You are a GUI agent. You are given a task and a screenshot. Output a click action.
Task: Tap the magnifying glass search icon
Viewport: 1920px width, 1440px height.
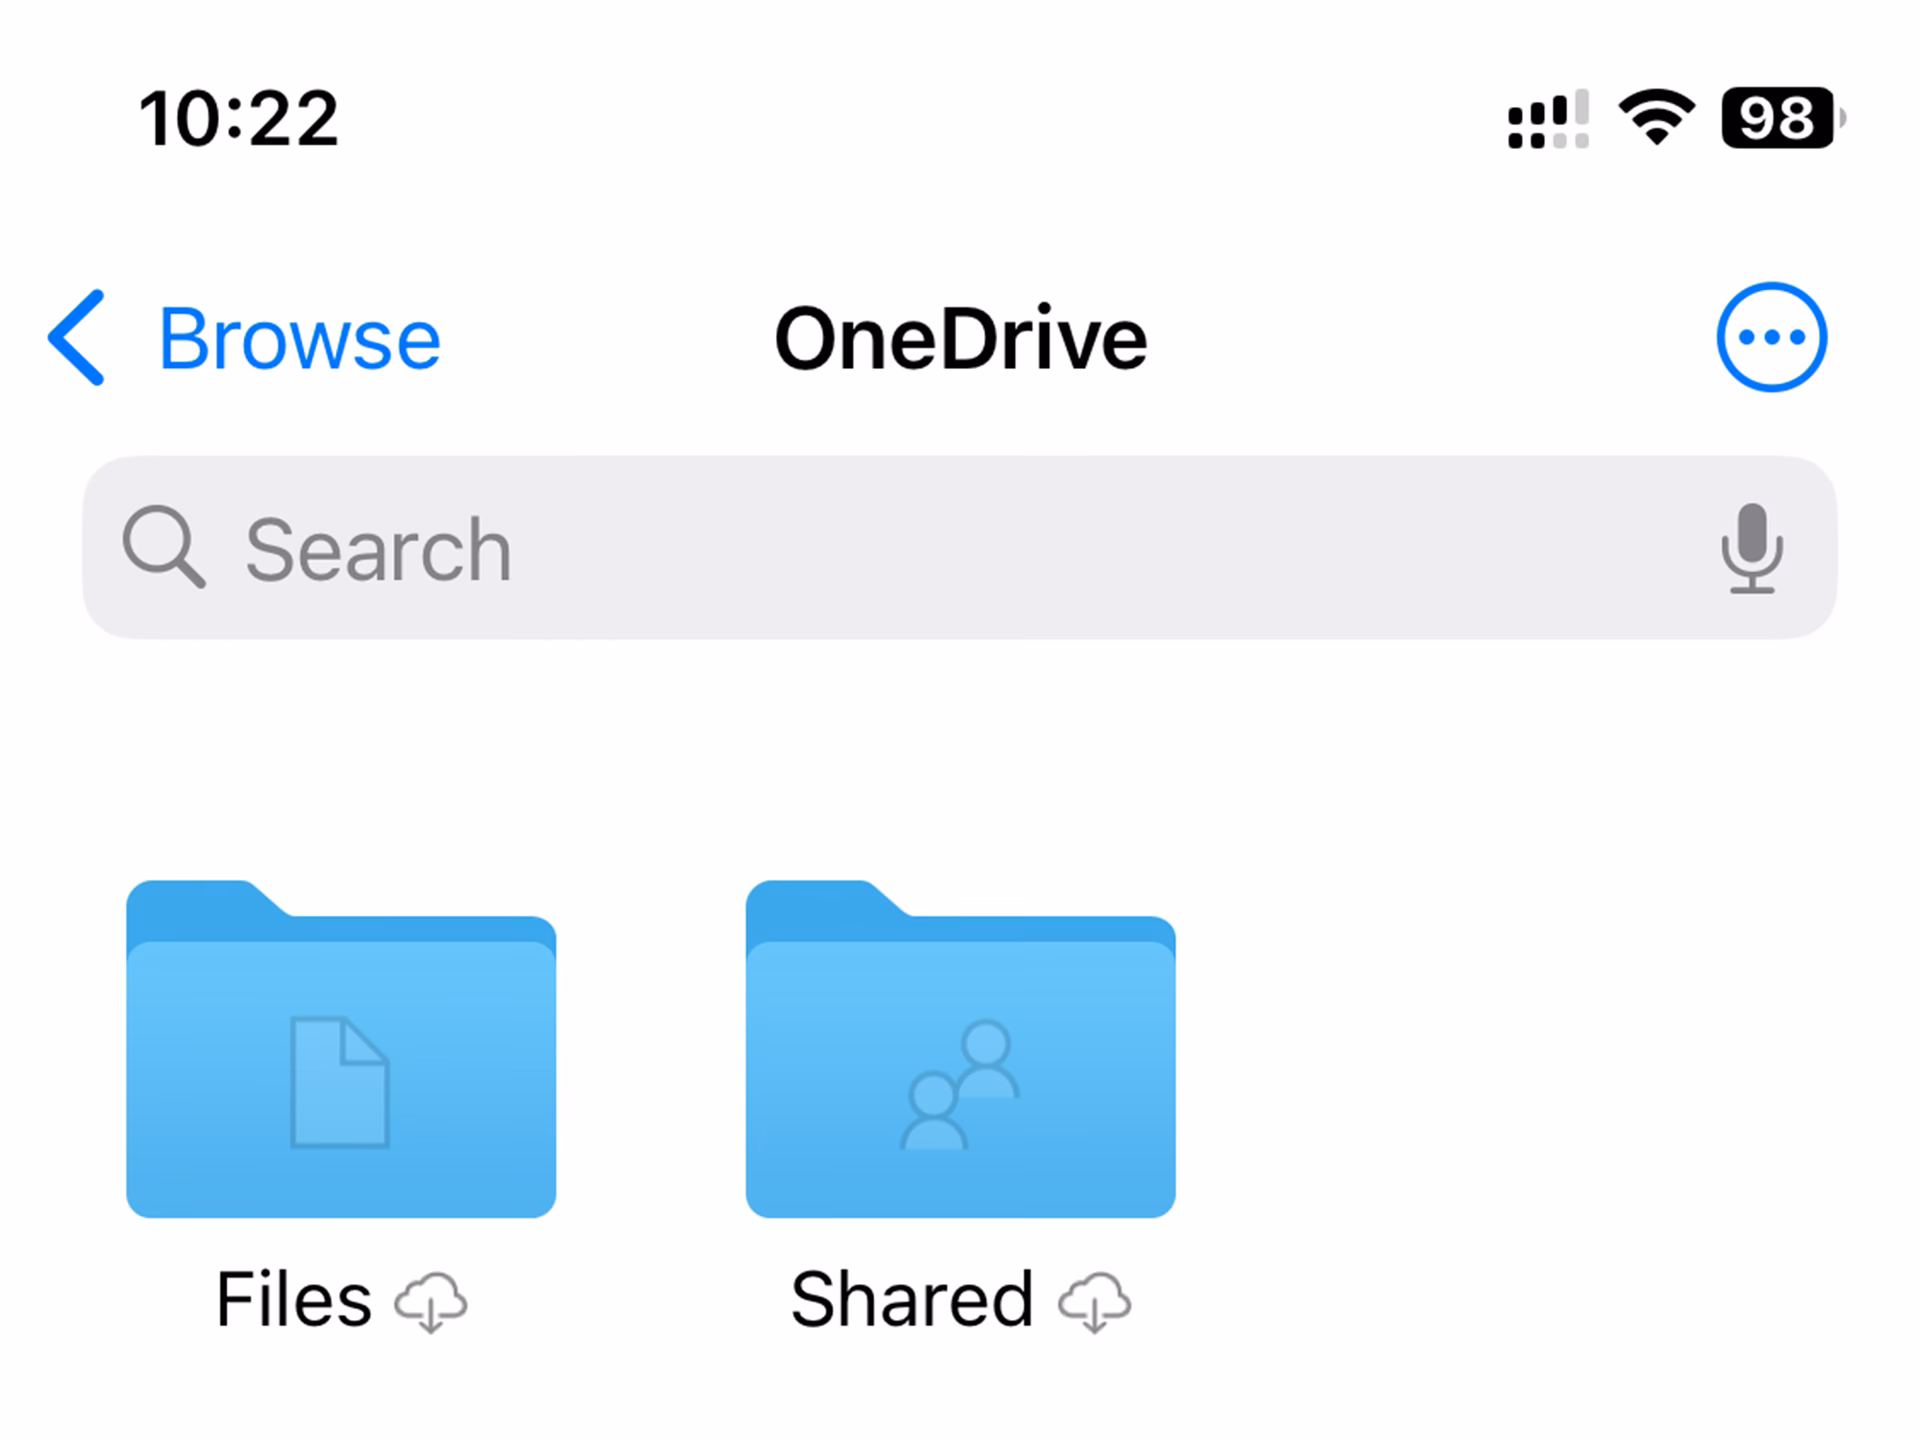164,547
